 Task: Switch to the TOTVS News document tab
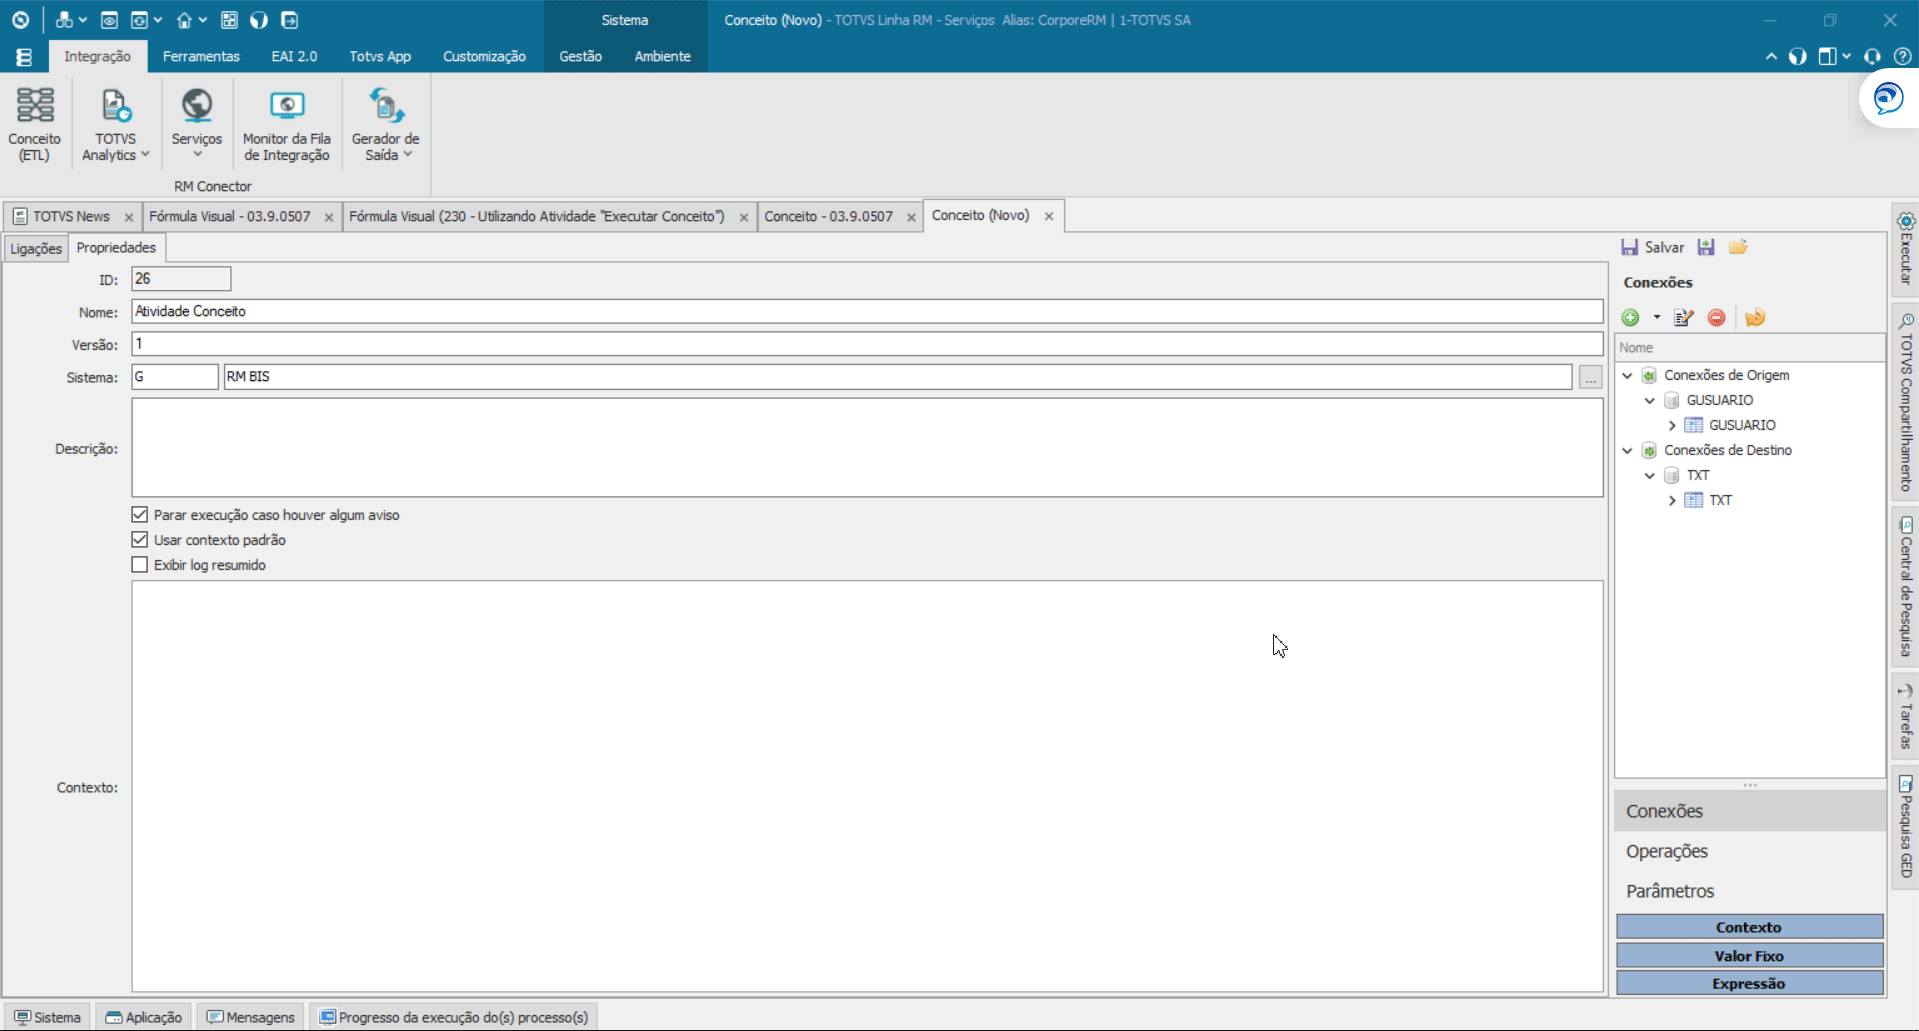click(x=71, y=216)
